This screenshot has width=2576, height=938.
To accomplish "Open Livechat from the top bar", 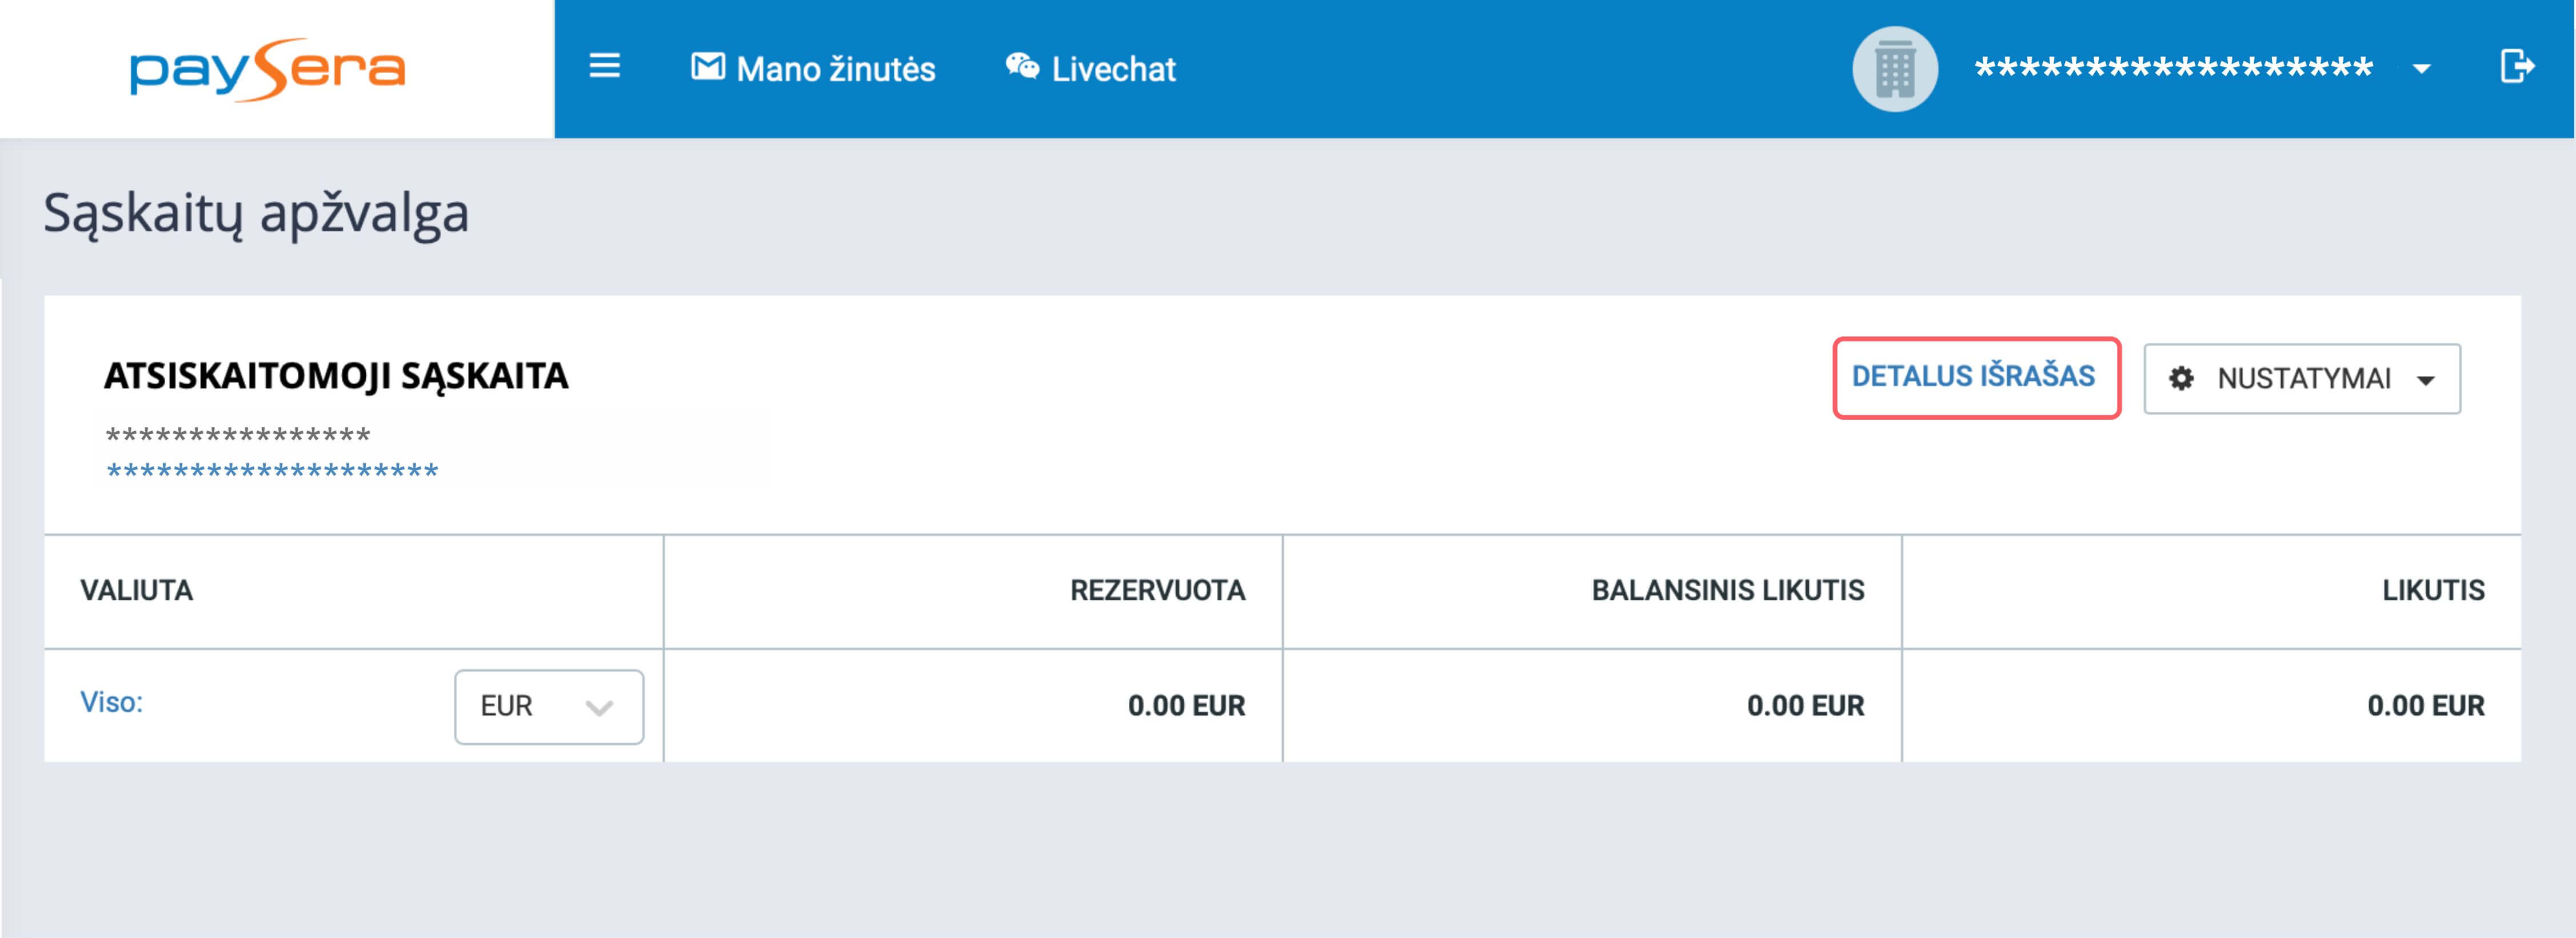I will [x=1113, y=69].
